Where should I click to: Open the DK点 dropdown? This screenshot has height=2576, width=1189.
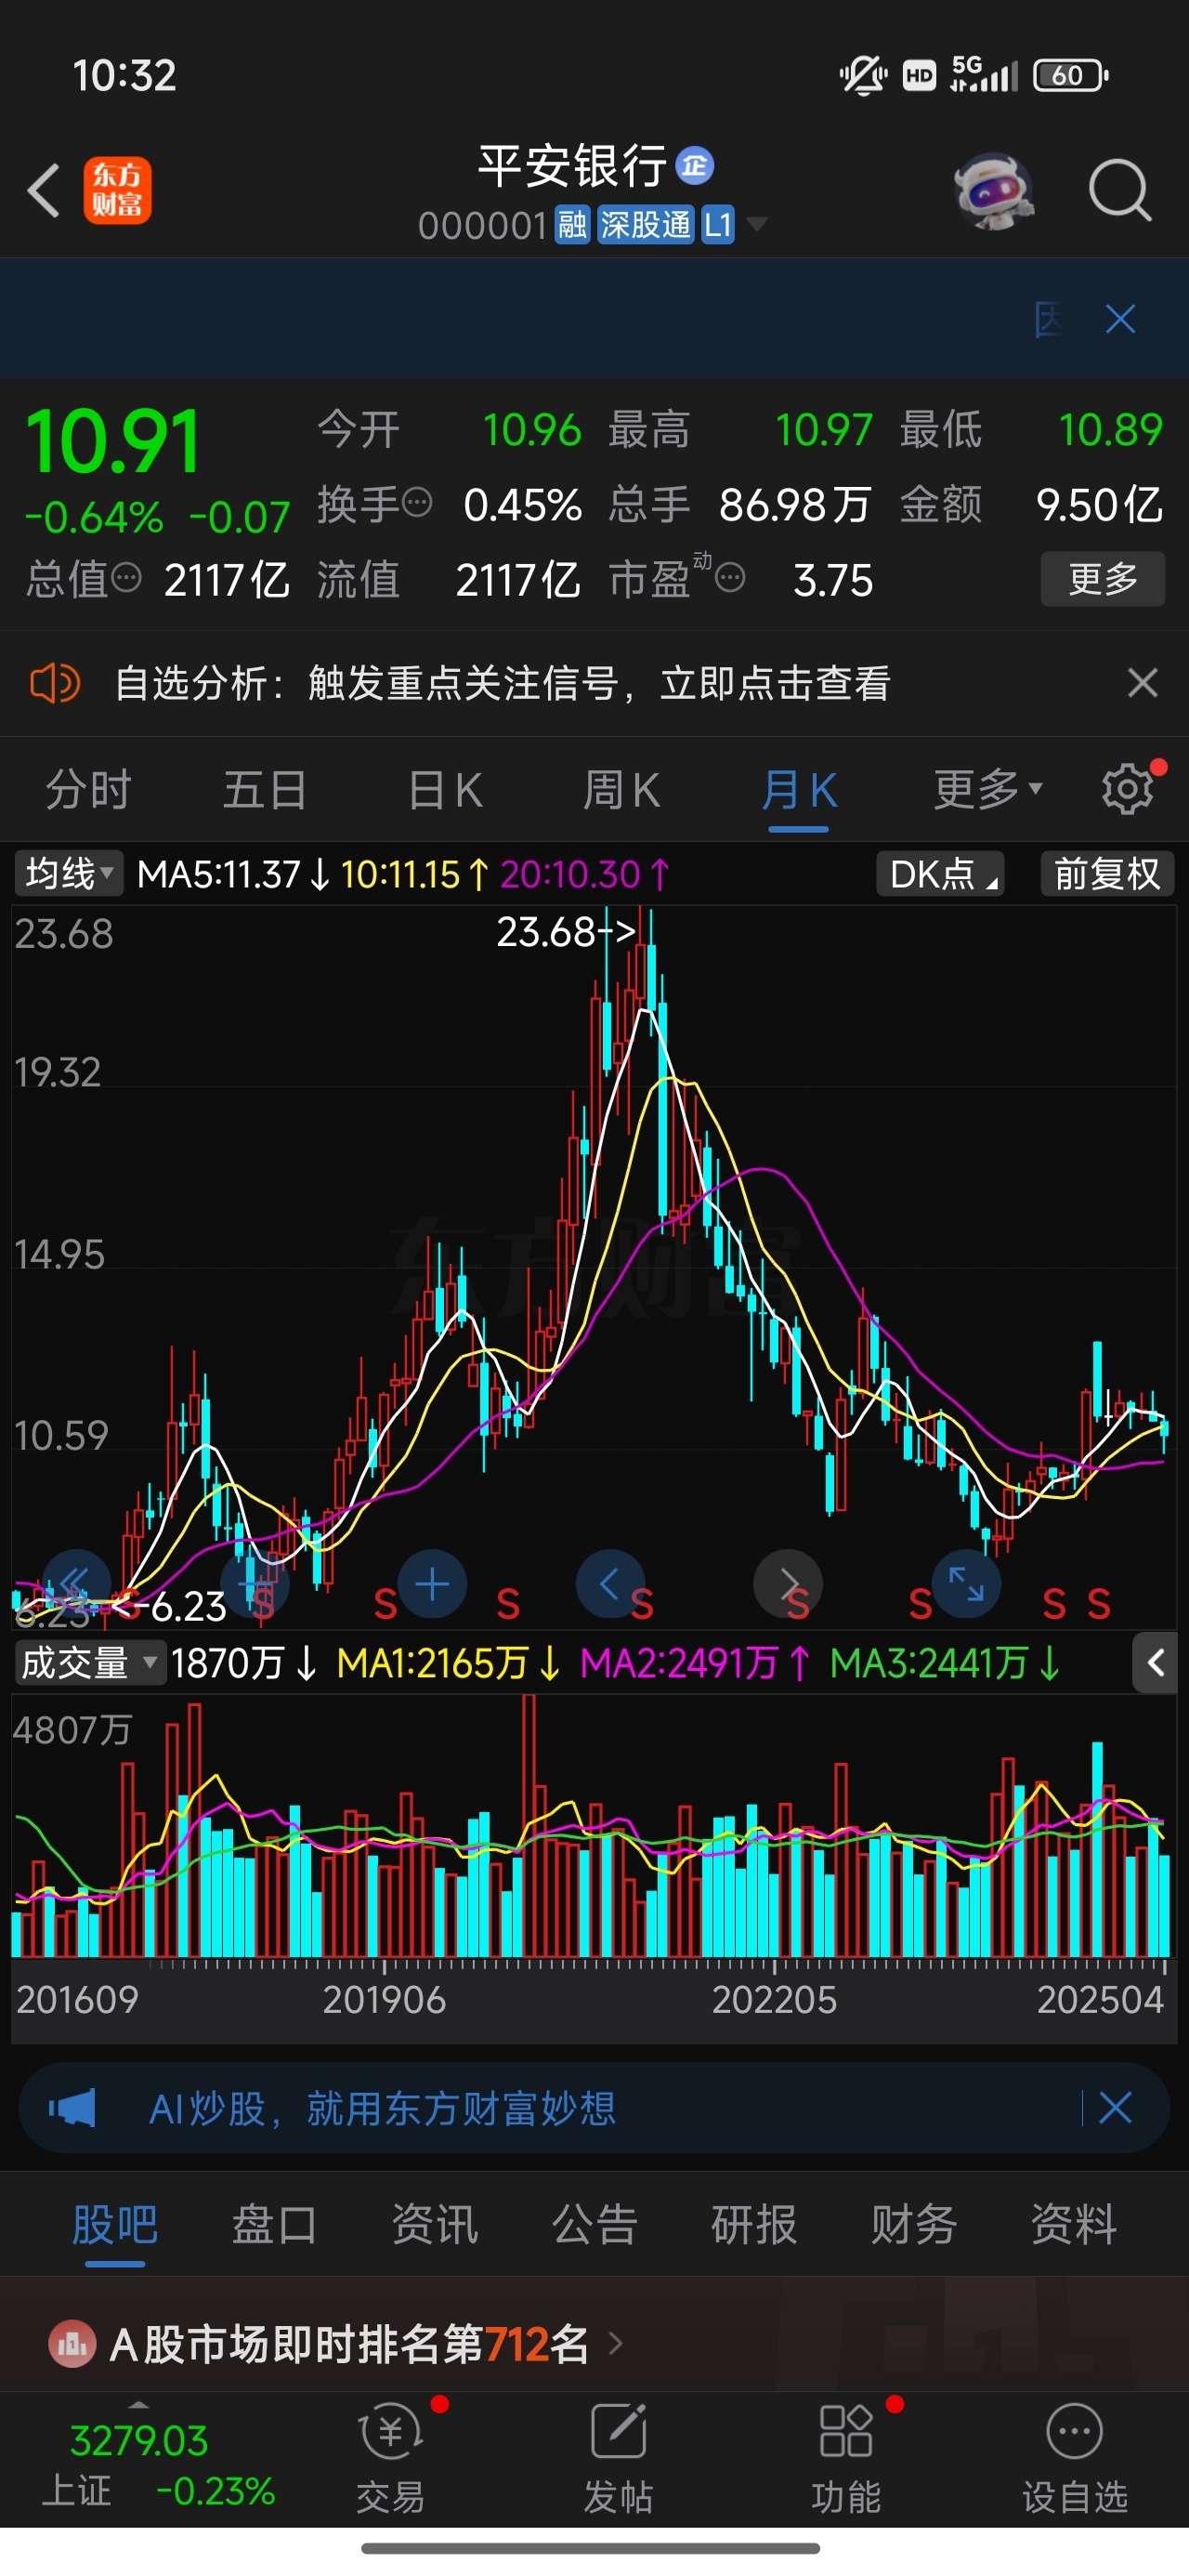[x=941, y=874]
